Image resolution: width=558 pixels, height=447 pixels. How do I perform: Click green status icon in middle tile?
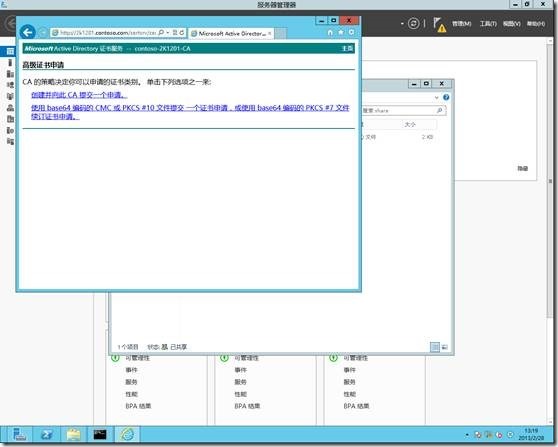tap(224, 358)
